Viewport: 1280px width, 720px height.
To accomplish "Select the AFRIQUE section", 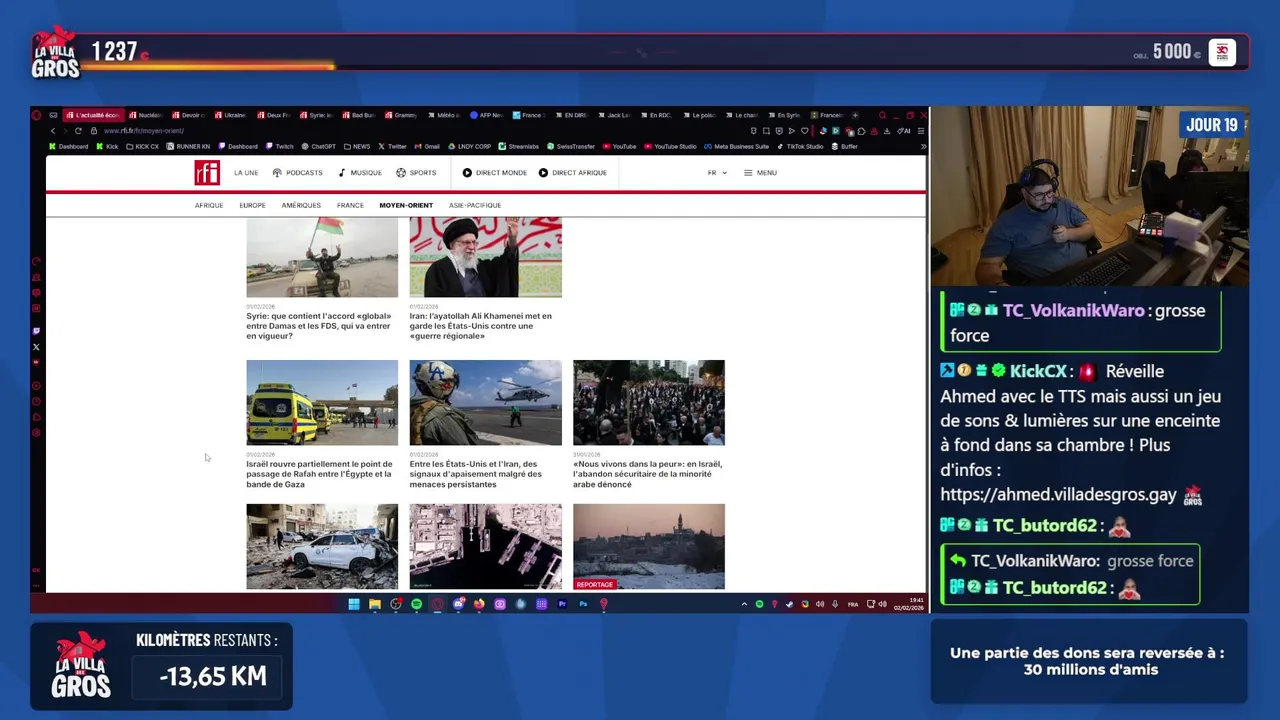I will coord(209,205).
